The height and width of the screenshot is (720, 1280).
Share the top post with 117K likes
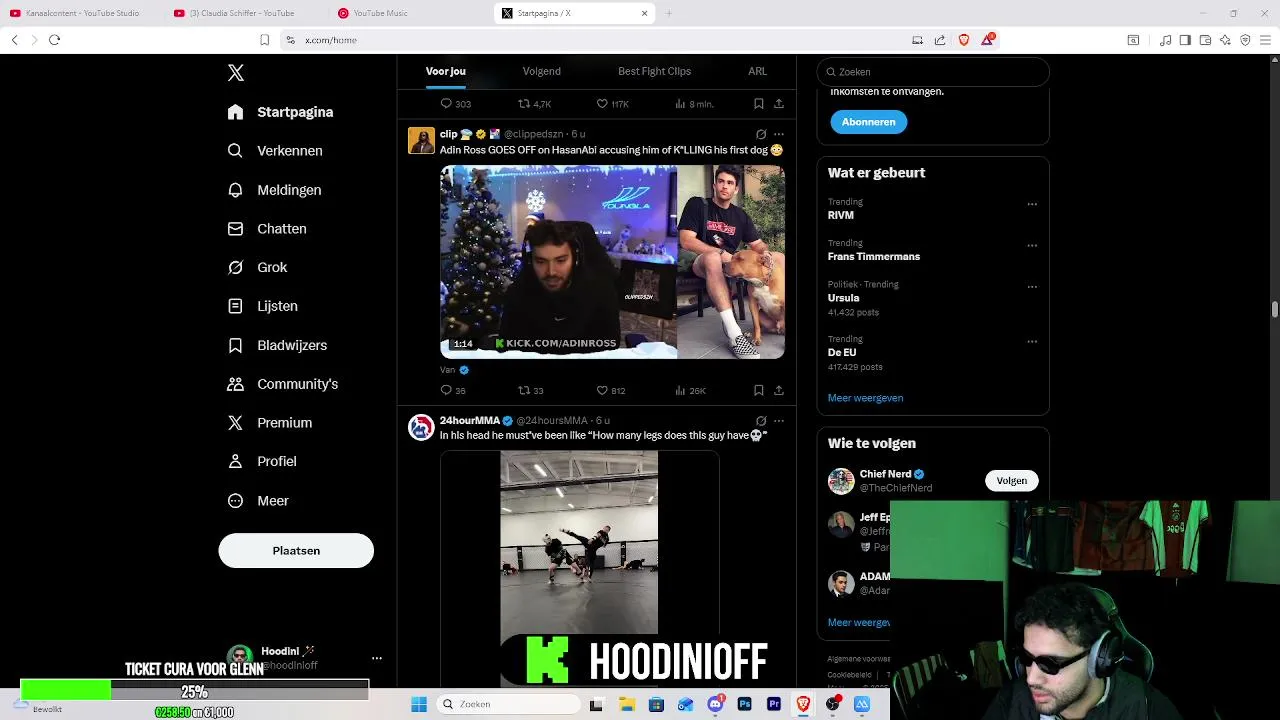tap(779, 104)
